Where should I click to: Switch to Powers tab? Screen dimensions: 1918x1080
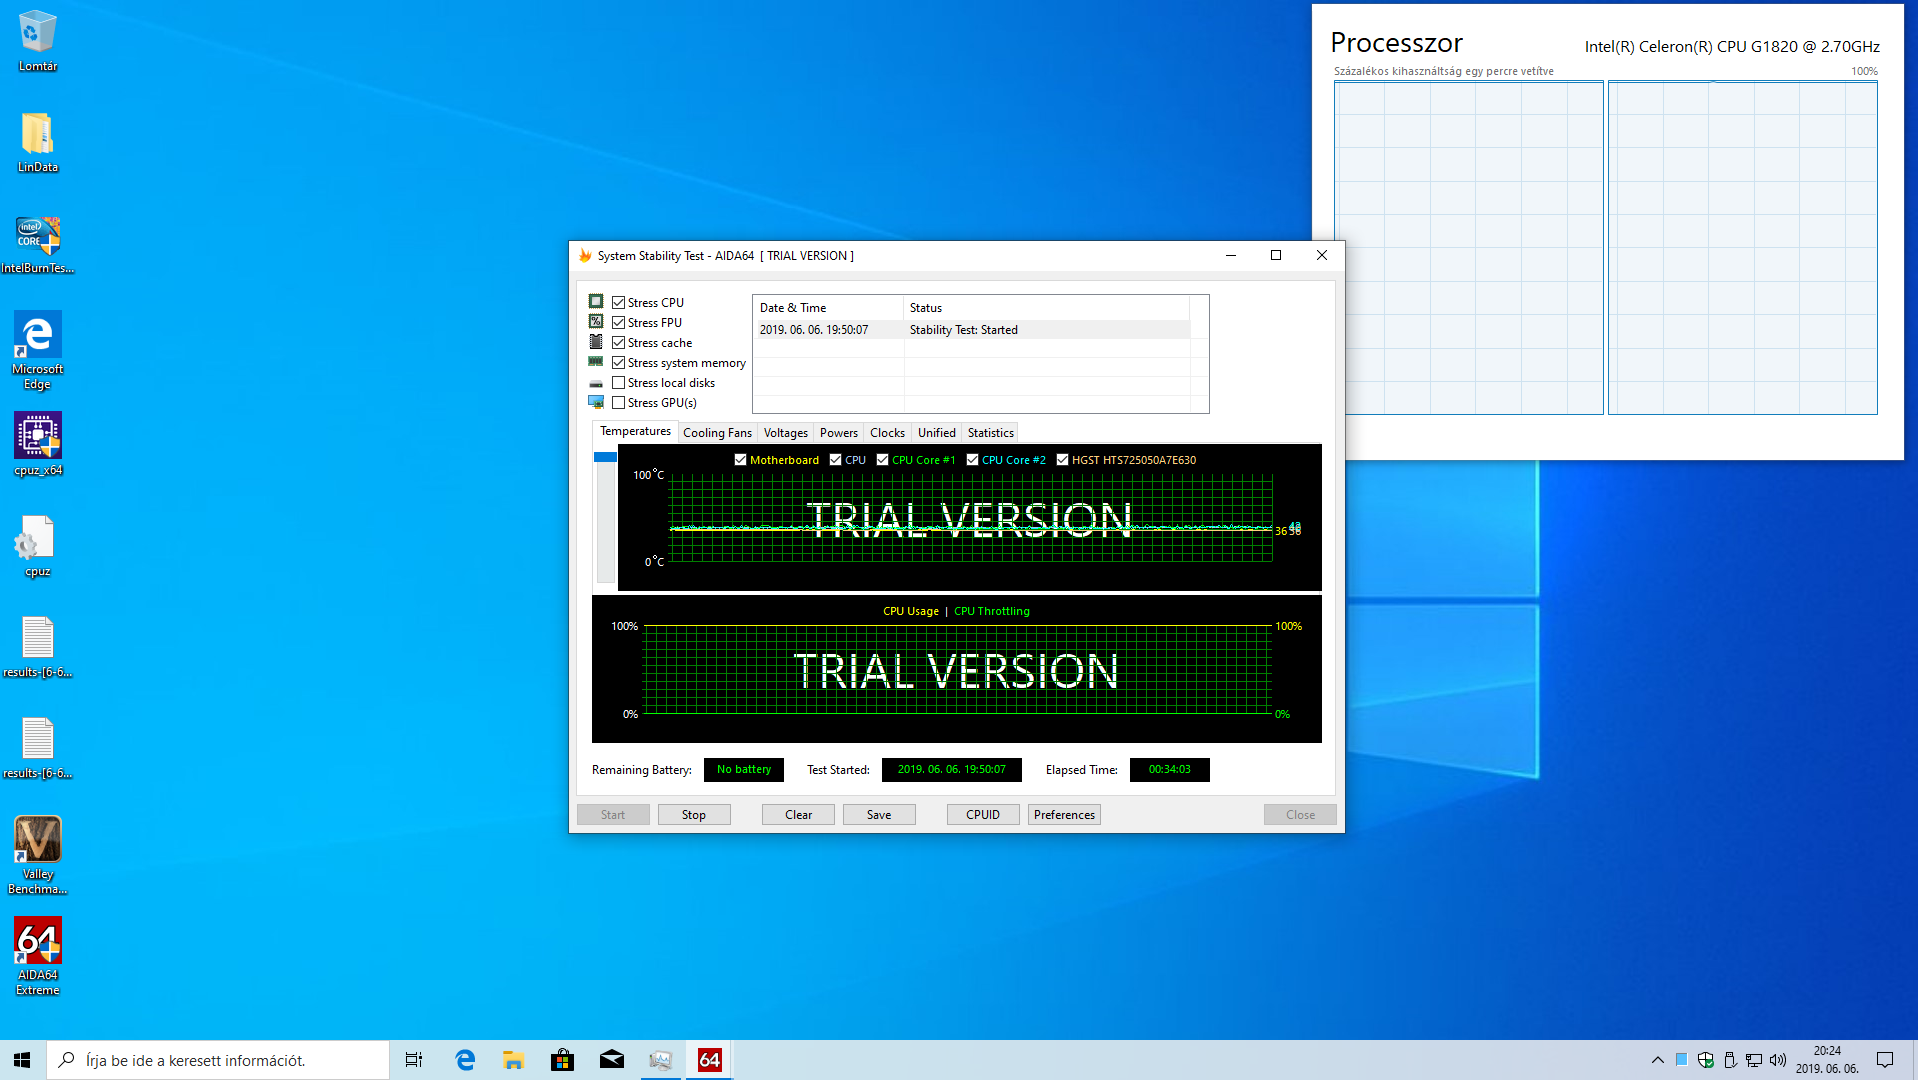pyautogui.click(x=839, y=433)
